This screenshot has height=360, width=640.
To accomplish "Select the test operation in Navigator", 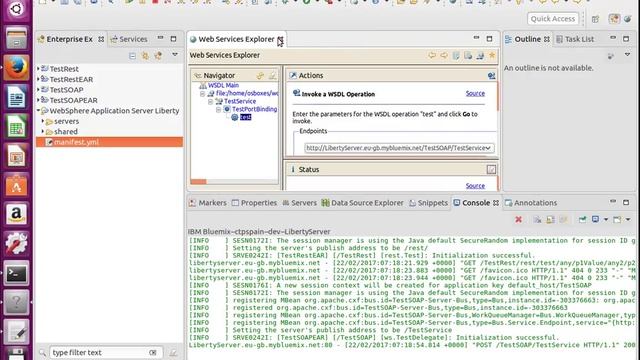I will click(x=245, y=117).
